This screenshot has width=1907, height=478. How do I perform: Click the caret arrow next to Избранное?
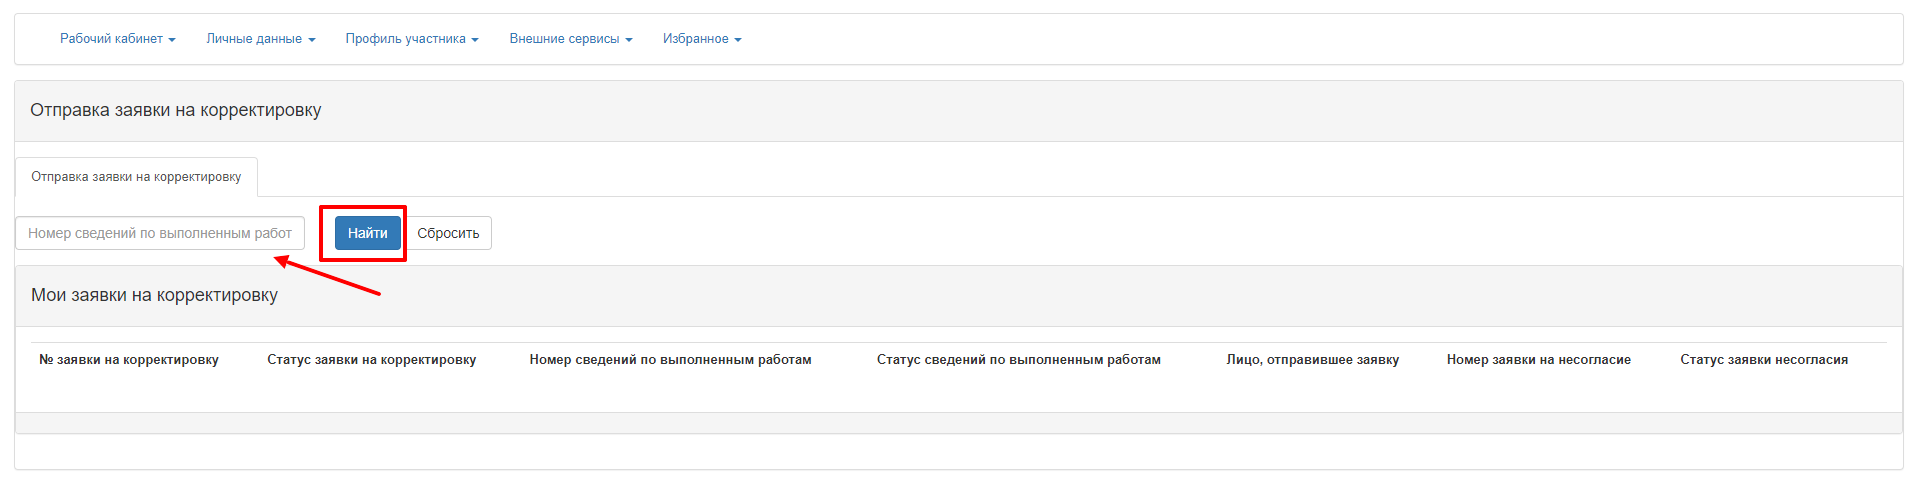tap(738, 40)
